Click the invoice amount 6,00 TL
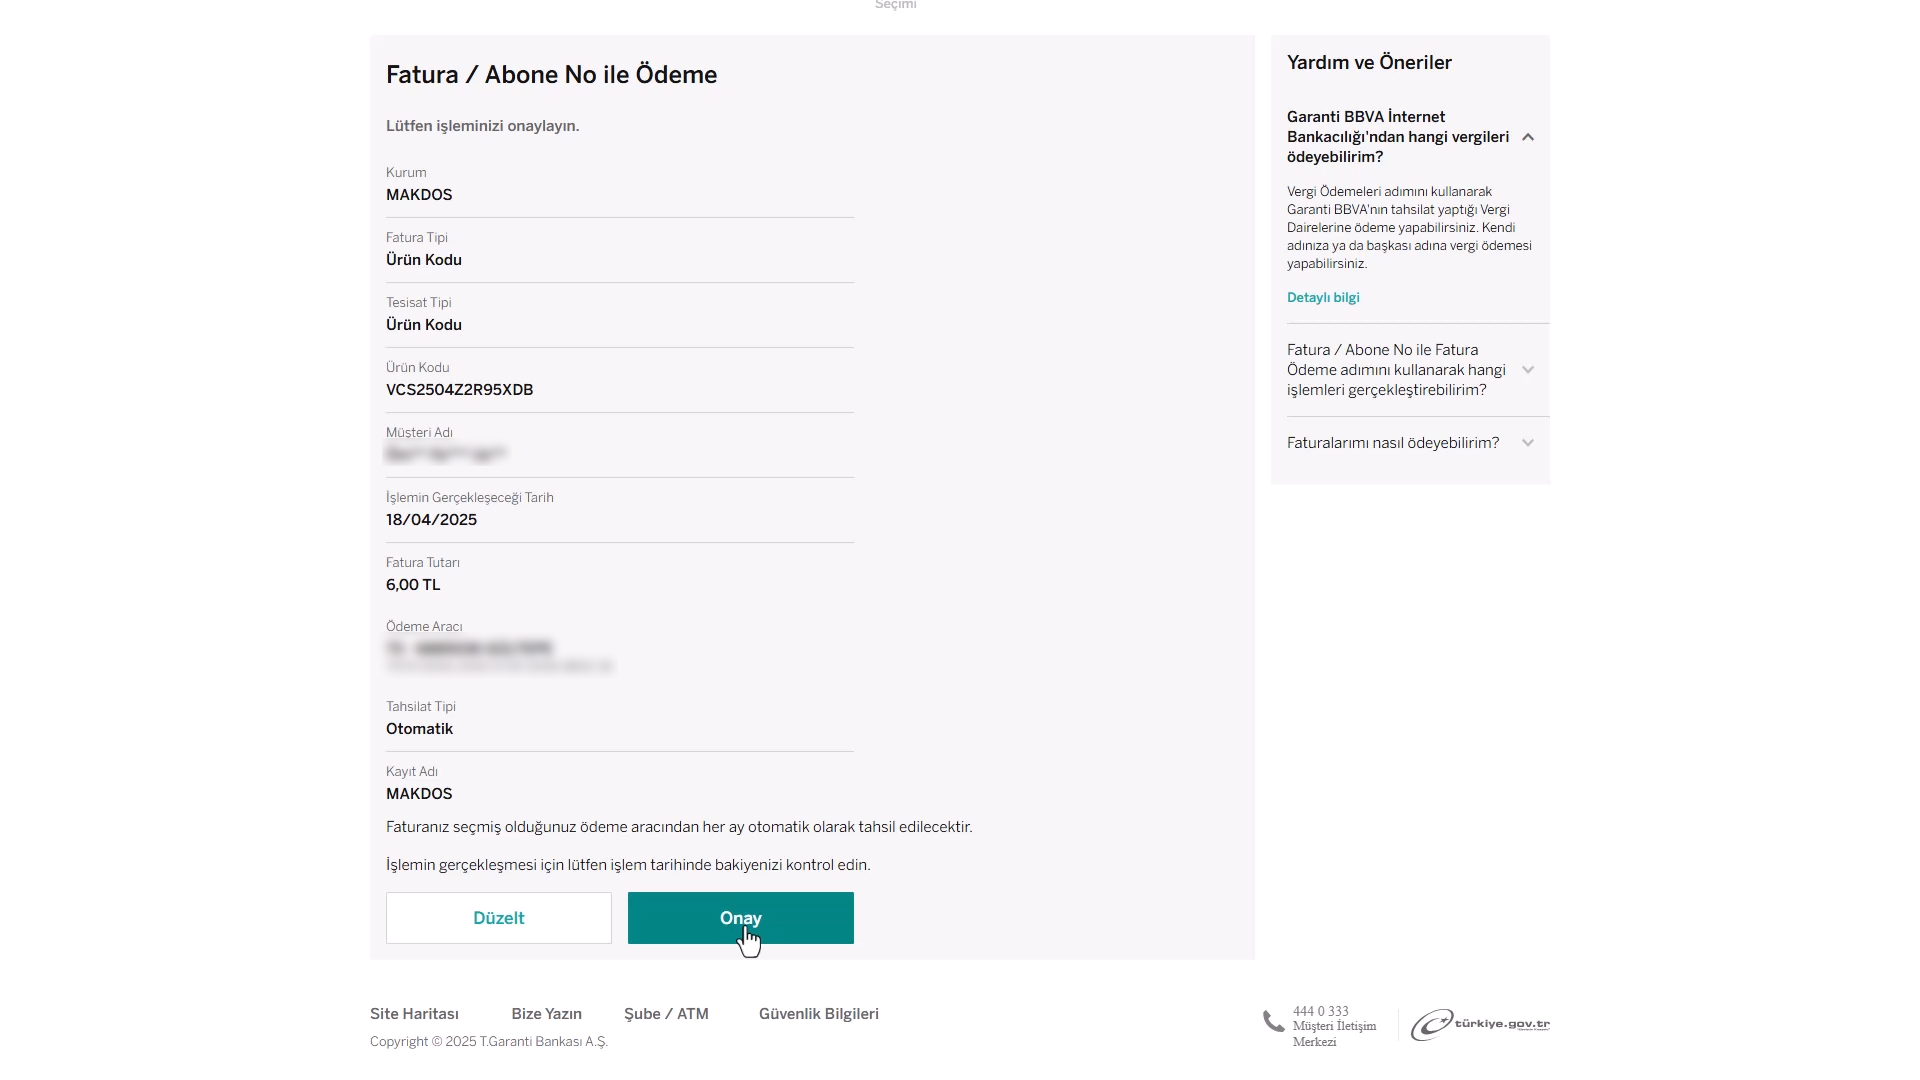 point(413,585)
